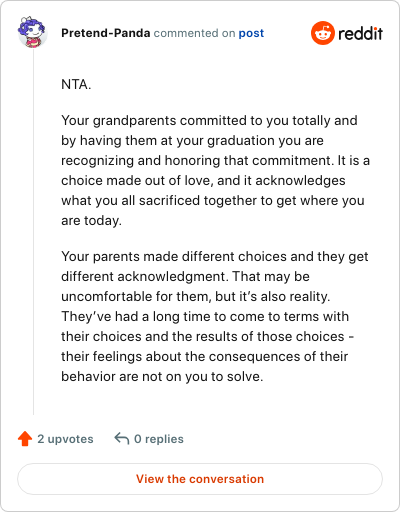
Task: Click the reply arrow icon
Action: [x=122, y=438]
